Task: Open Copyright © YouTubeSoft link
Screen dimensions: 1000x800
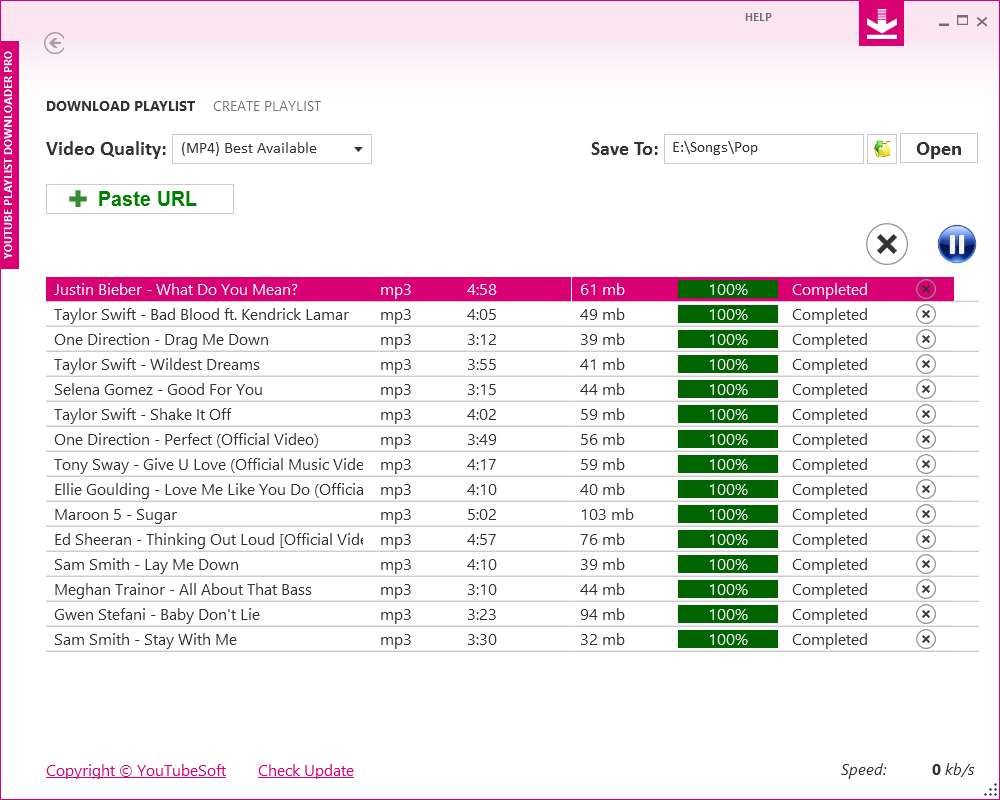Action: [136, 771]
